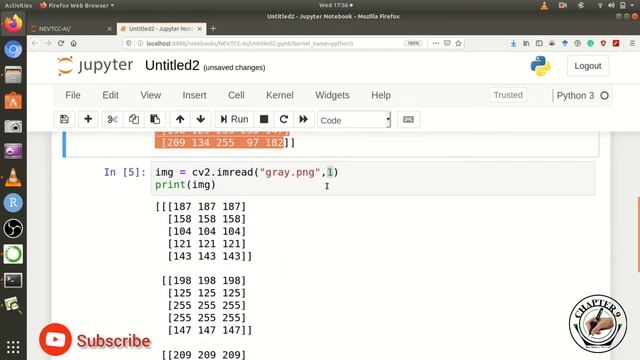This screenshot has width=640, height=360.
Task: Paste cells below
Action: 155,119
